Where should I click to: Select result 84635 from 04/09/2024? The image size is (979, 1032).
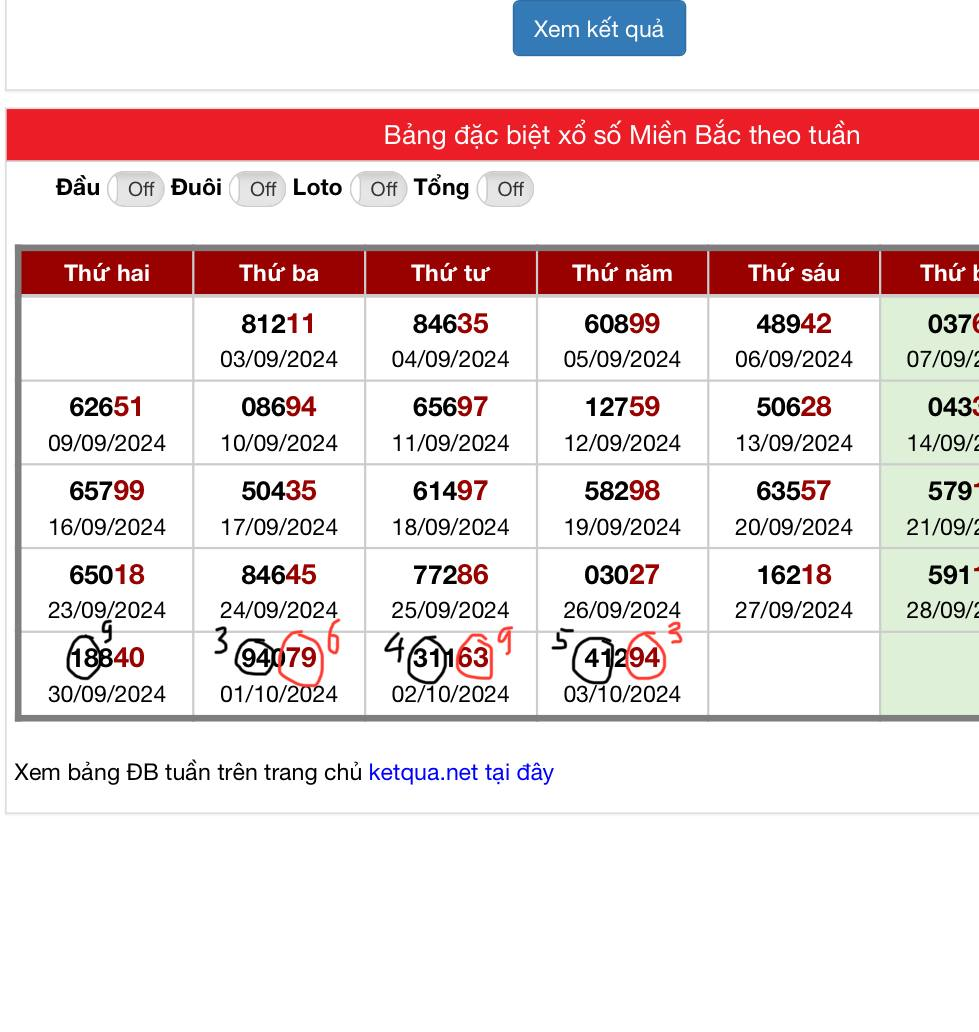tap(451, 324)
